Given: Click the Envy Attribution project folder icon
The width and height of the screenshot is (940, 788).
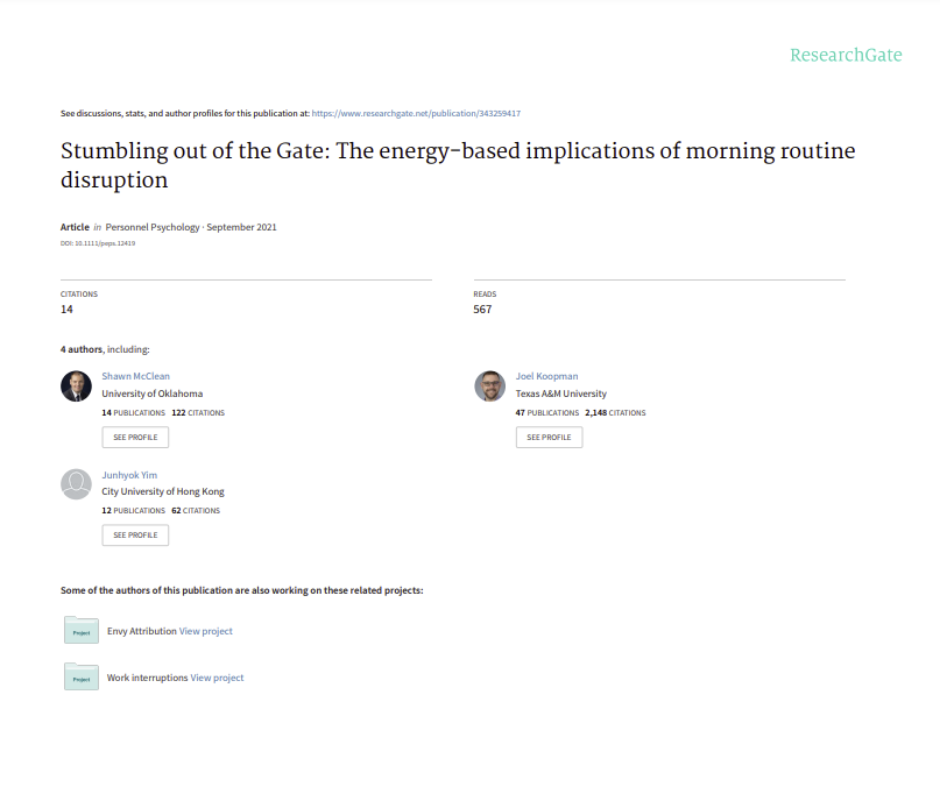Looking at the screenshot, I should pyautogui.click(x=82, y=630).
